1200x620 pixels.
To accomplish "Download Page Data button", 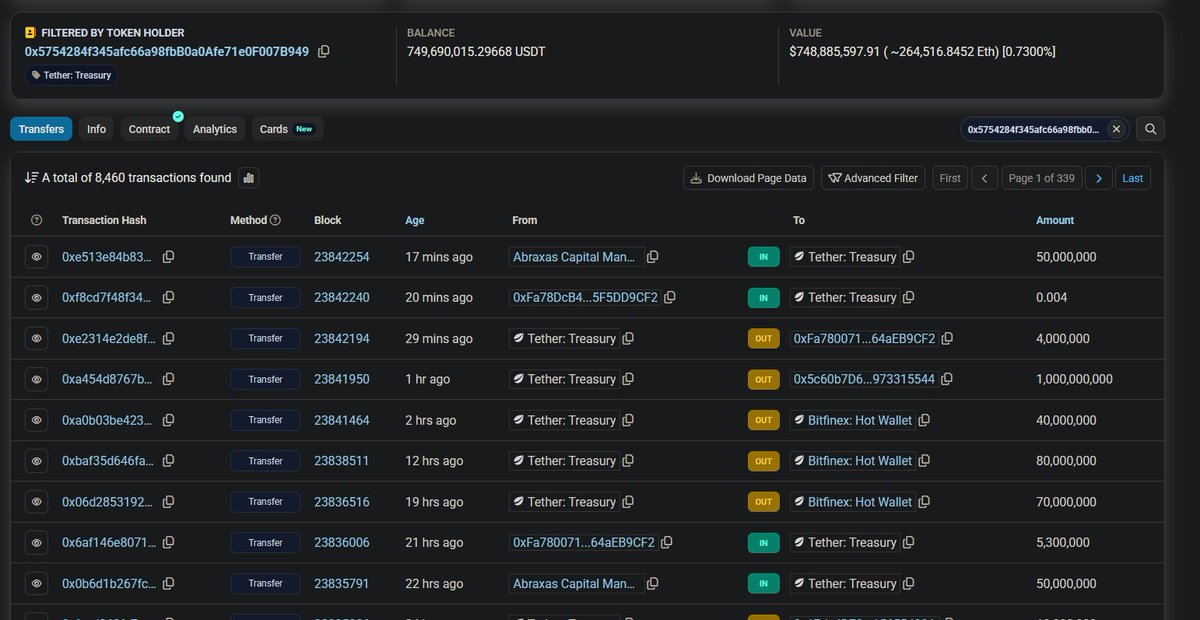I will click(749, 178).
